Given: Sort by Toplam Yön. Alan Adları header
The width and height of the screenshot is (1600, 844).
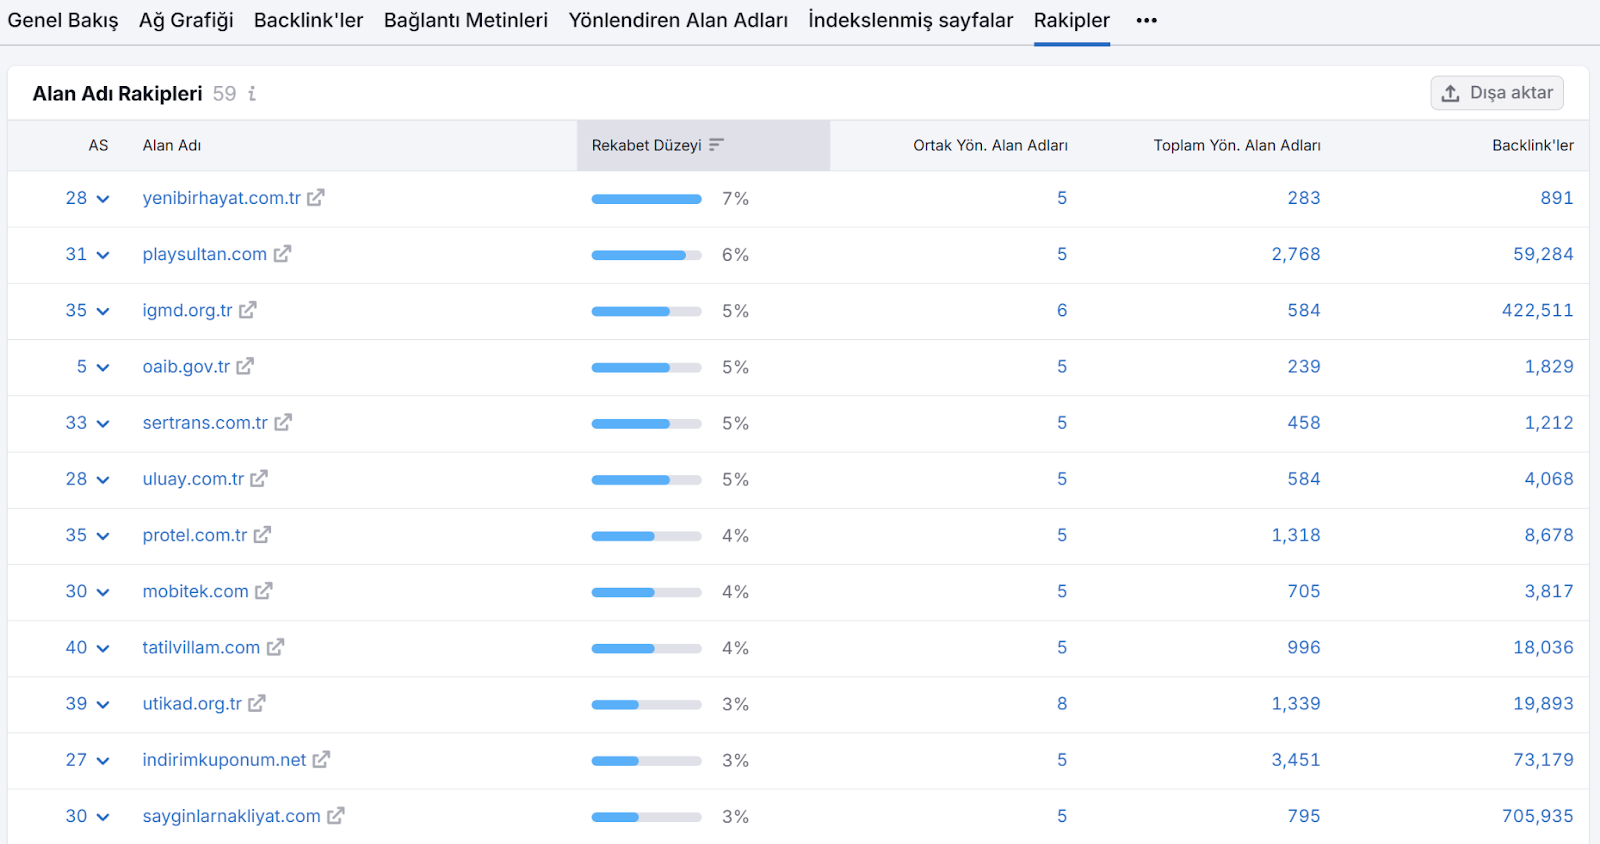Looking at the screenshot, I should click(1237, 145).
